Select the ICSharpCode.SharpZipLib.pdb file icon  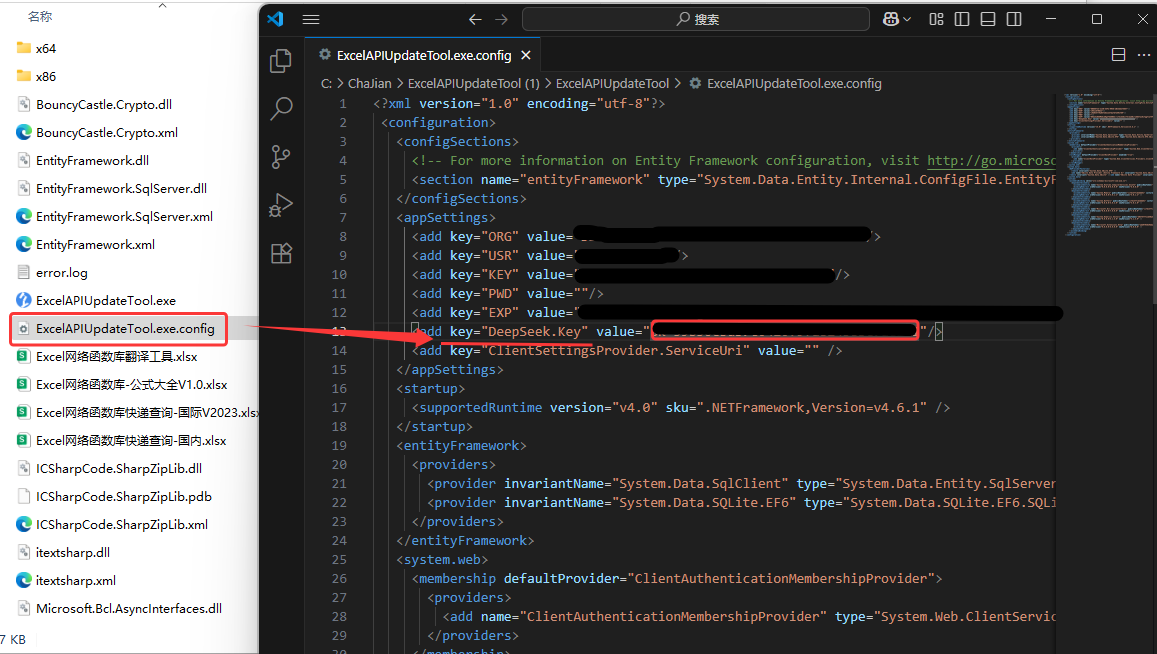24,497
